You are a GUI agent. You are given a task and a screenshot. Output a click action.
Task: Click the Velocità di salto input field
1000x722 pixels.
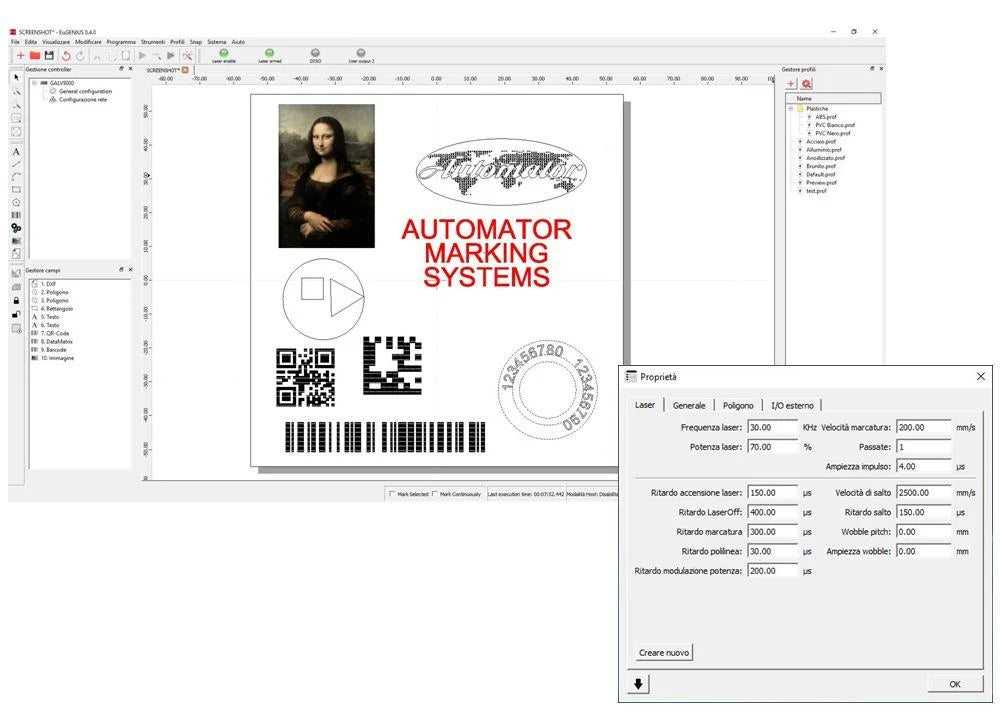click(x=923, y=492)
